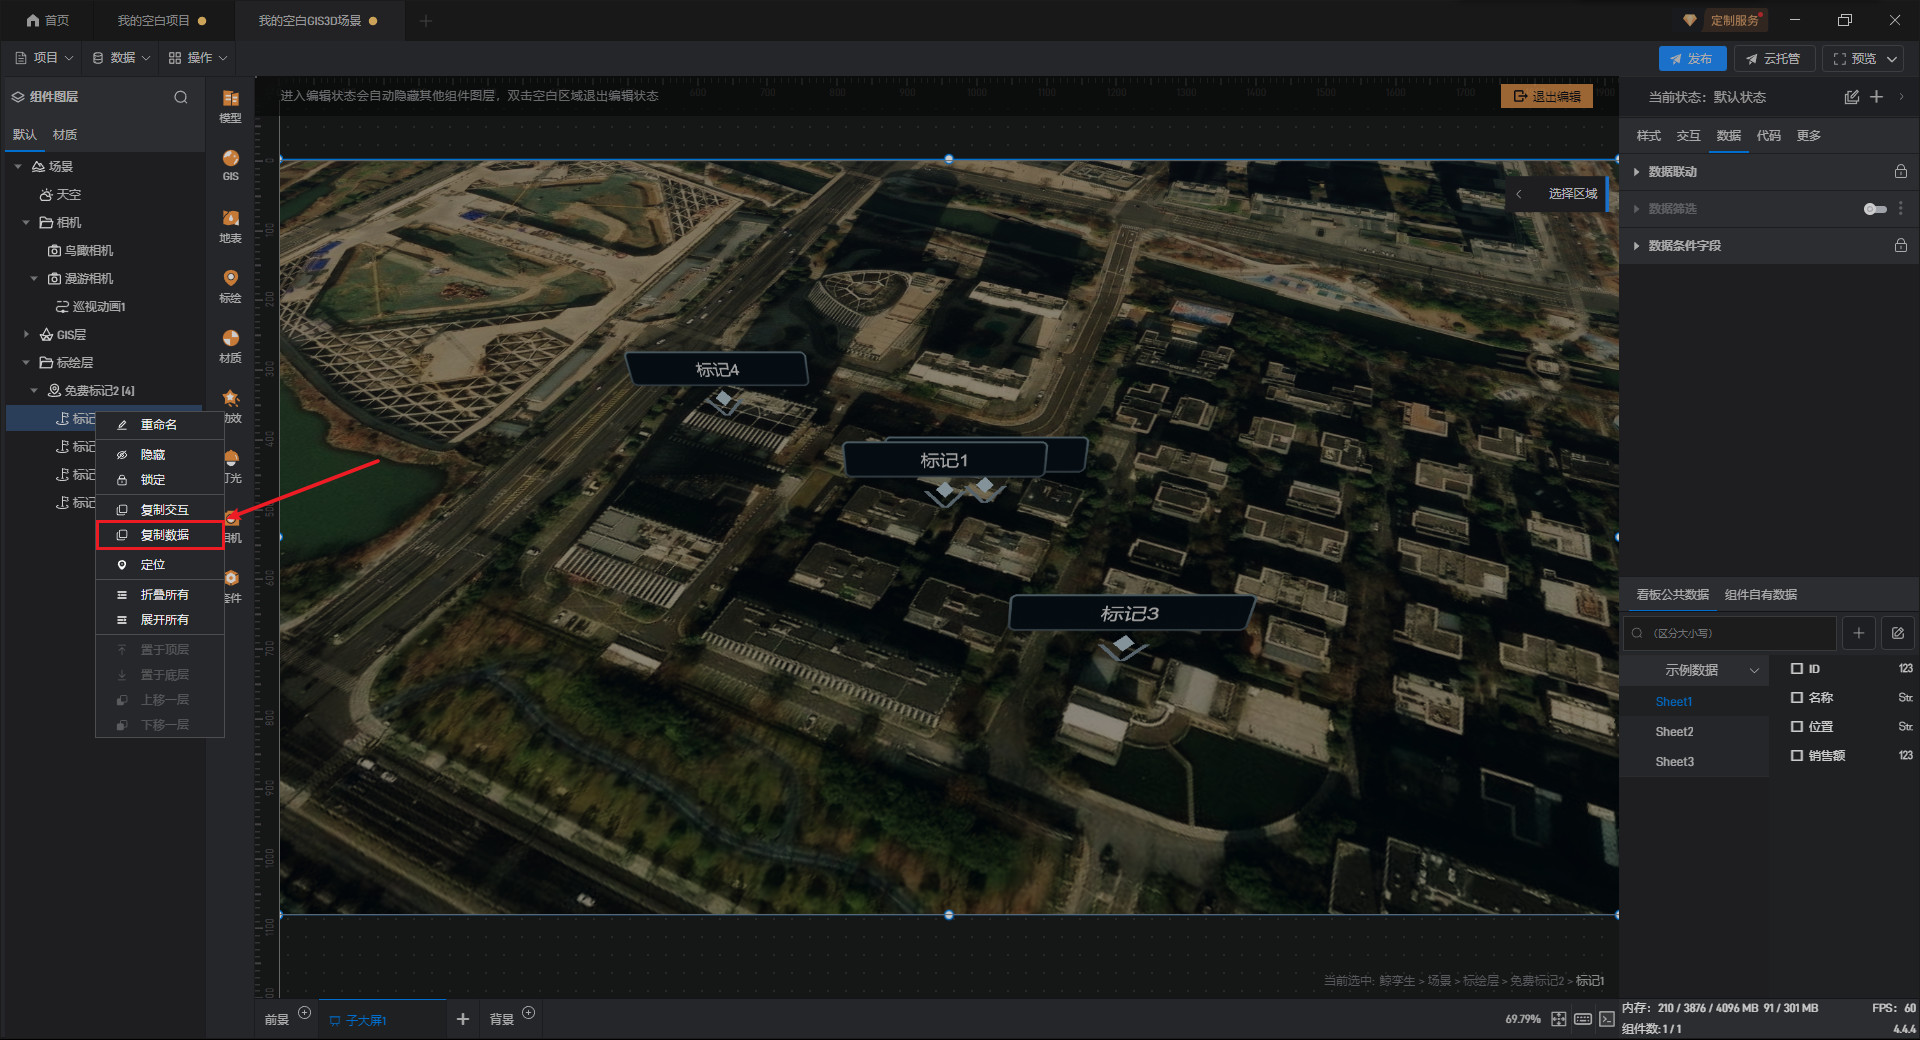Click the 云托管 cloud hosting button
The image size is (1920, 1040).
[x=1774, y=59]
